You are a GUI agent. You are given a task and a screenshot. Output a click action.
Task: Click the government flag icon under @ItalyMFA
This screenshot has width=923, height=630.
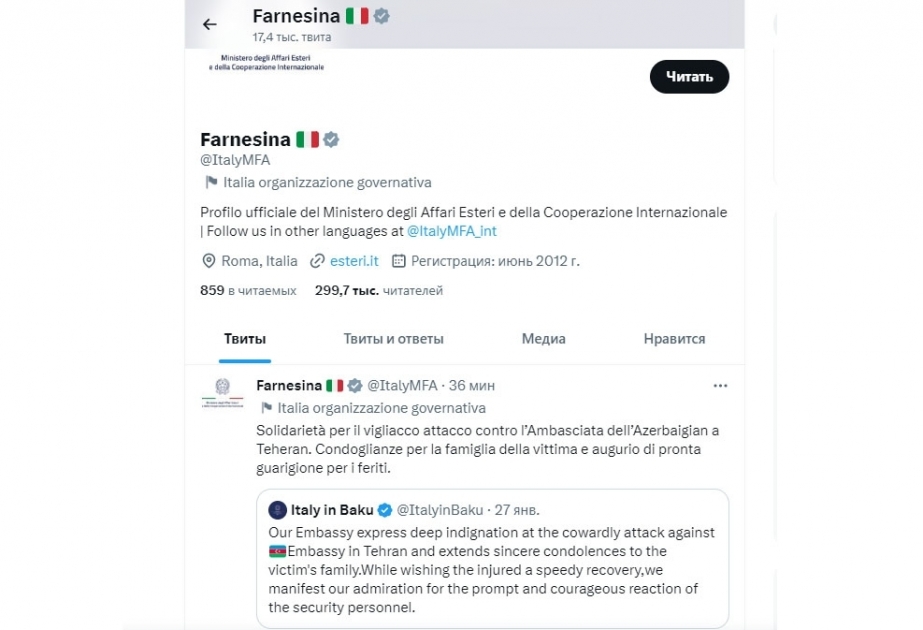tap(211, 183)
